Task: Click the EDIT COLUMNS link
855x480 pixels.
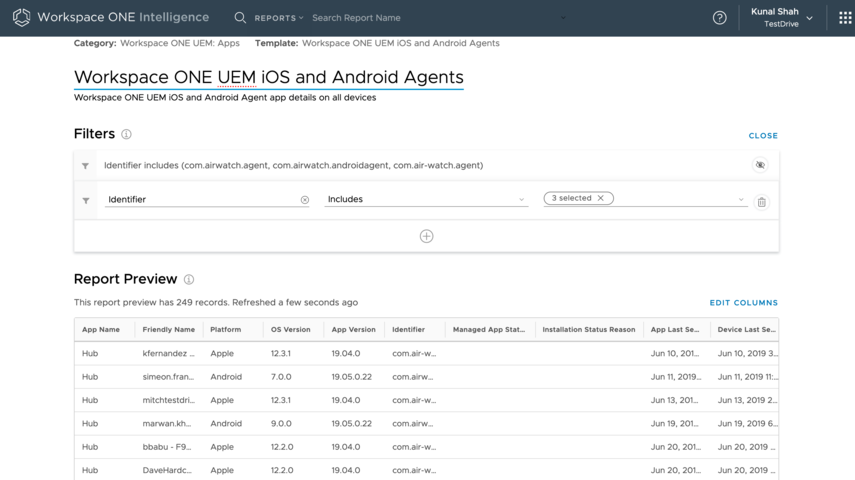Action: (743, 303)
